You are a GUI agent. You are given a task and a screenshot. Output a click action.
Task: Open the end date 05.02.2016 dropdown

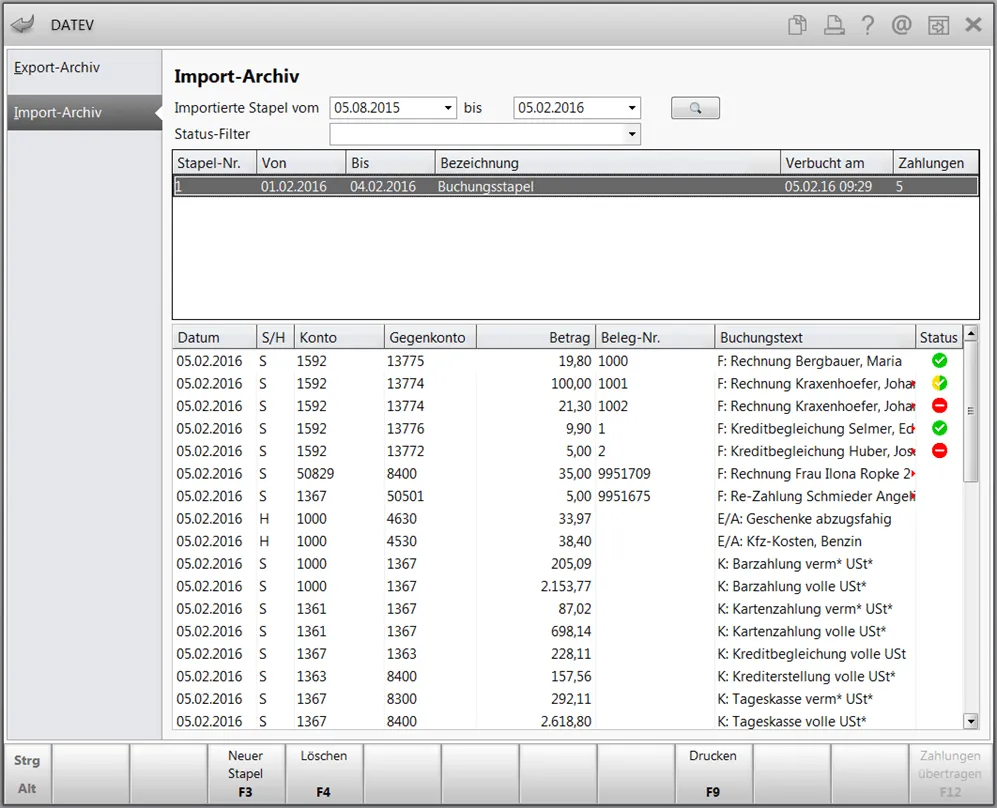(632, 108)
